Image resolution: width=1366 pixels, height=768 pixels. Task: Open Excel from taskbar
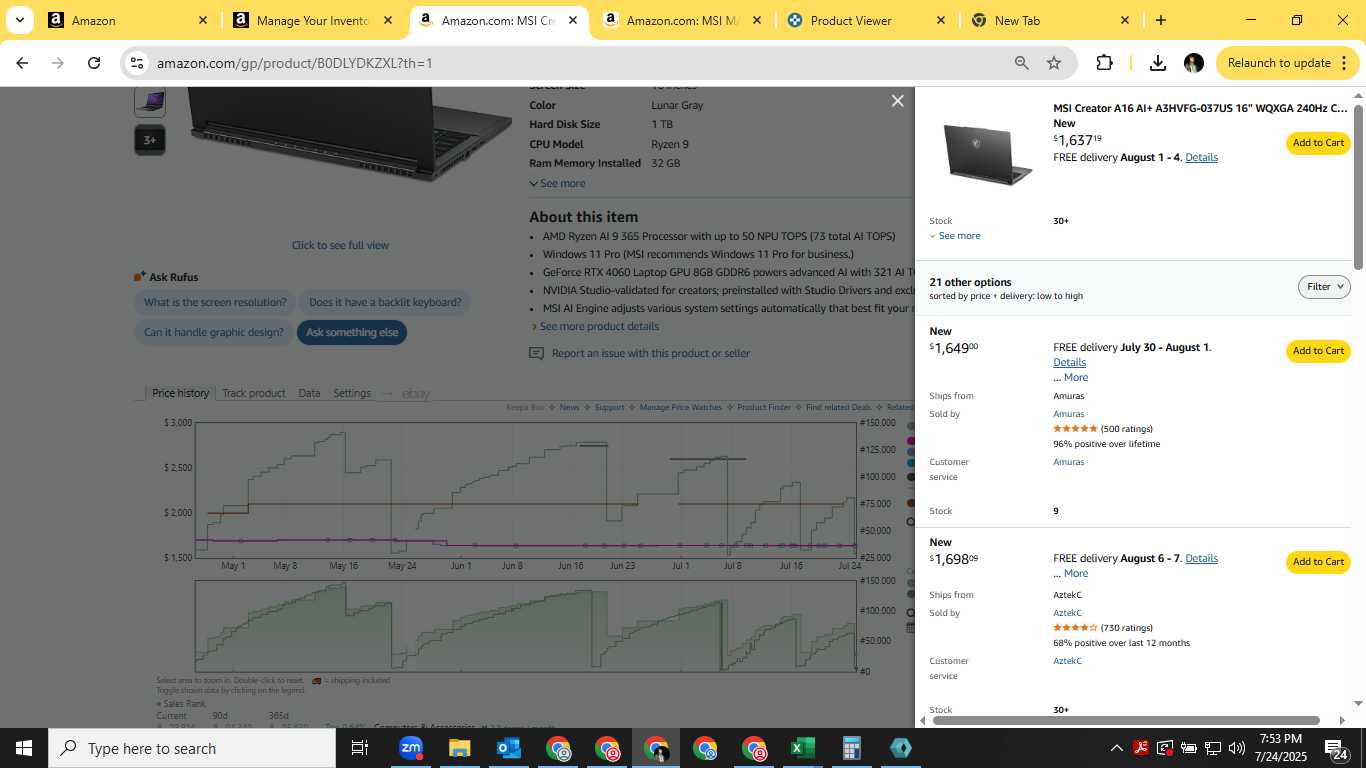802,748
